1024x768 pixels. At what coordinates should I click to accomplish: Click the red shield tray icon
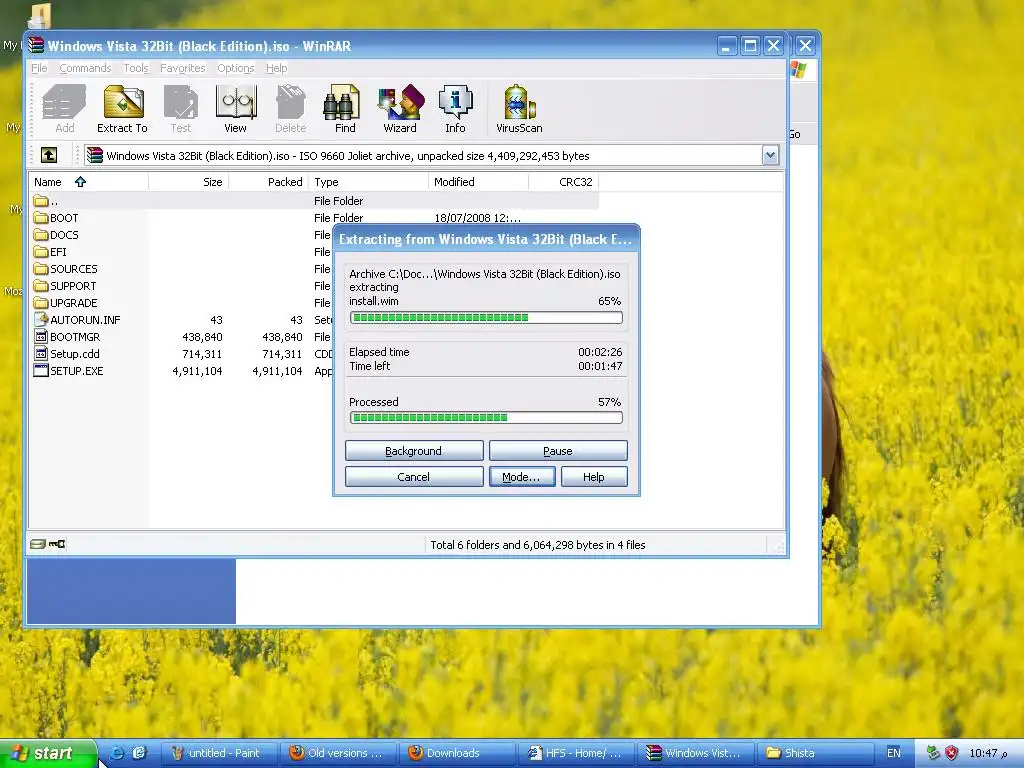(x=952, y=753)
